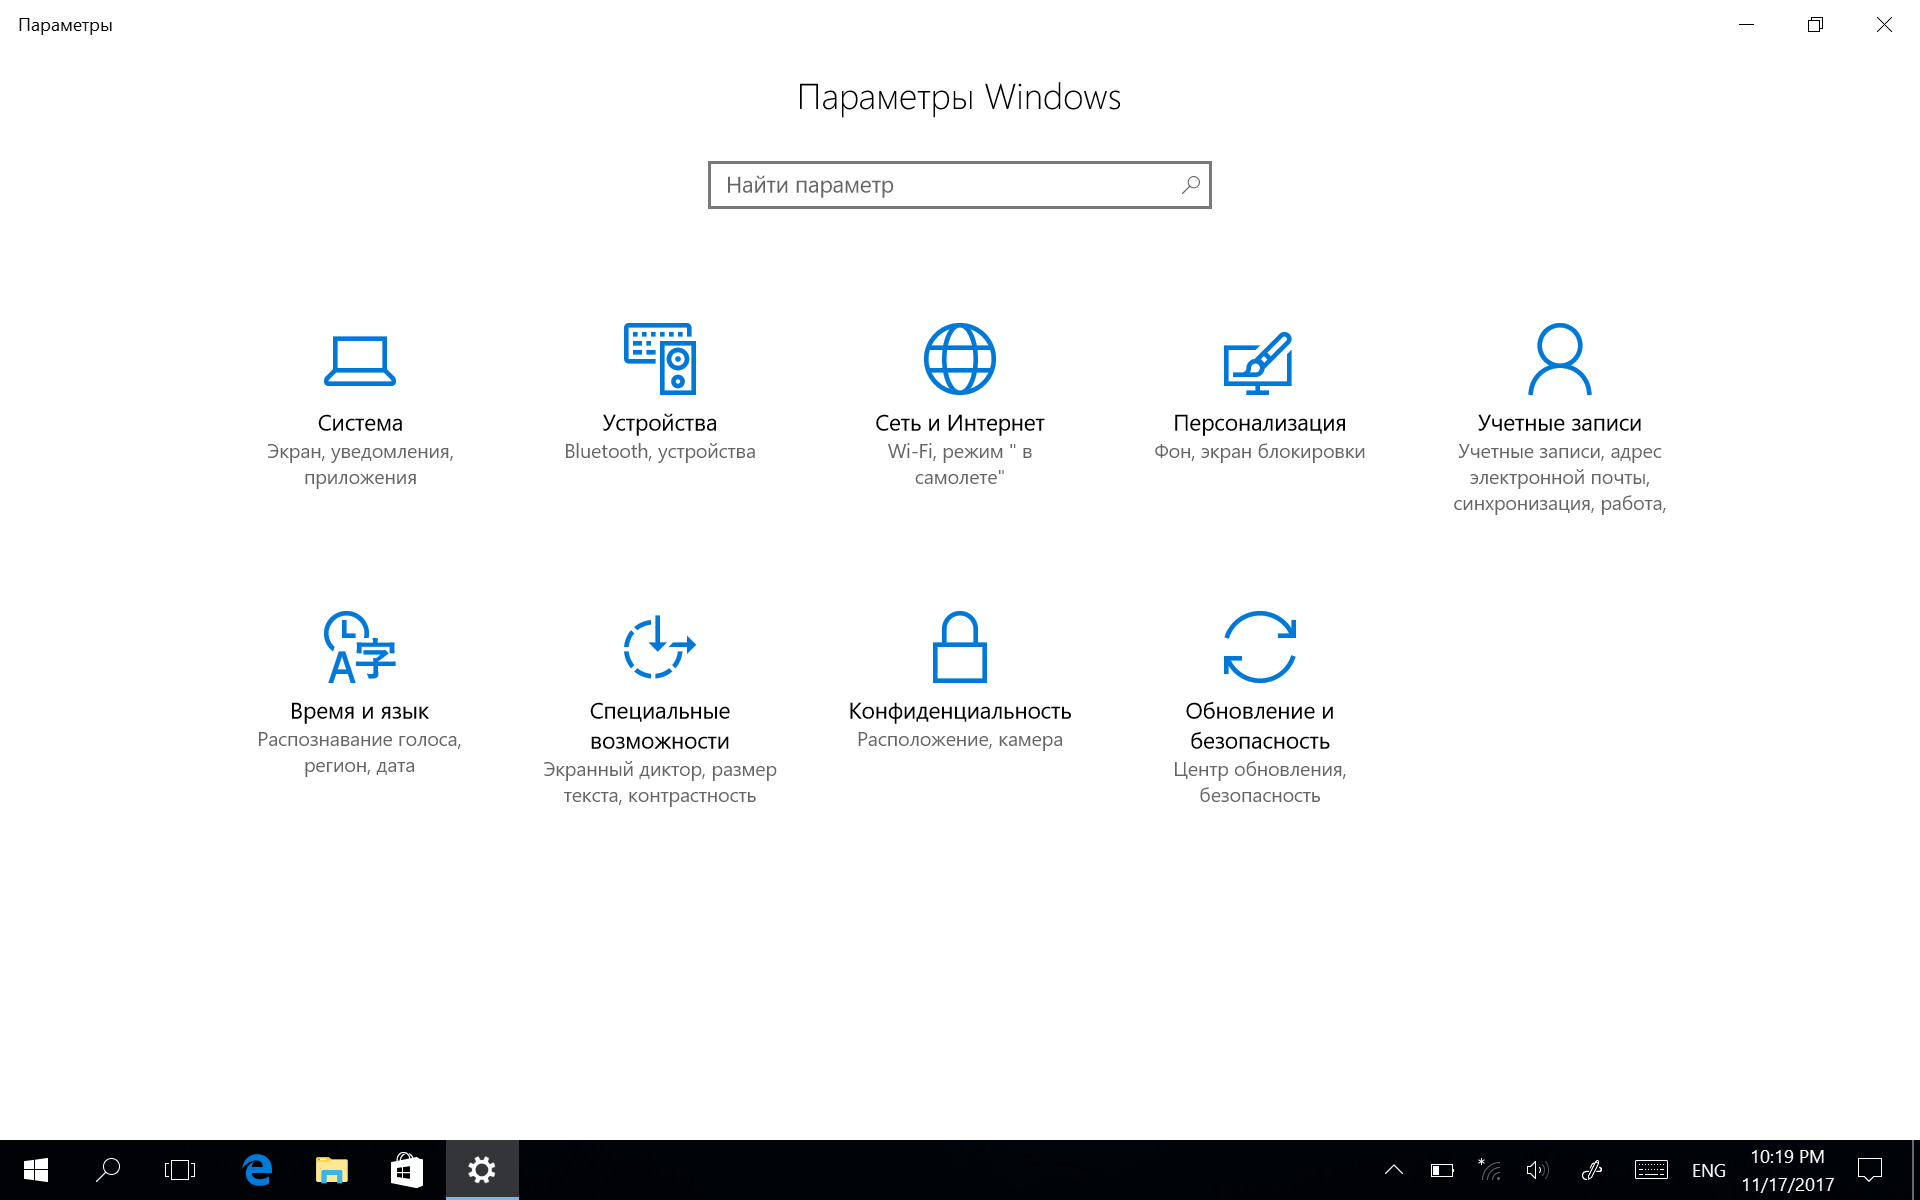1920x1200 pixels.
Task: Show hidden tray icons chevron
Action: tap(1393, 1170)
